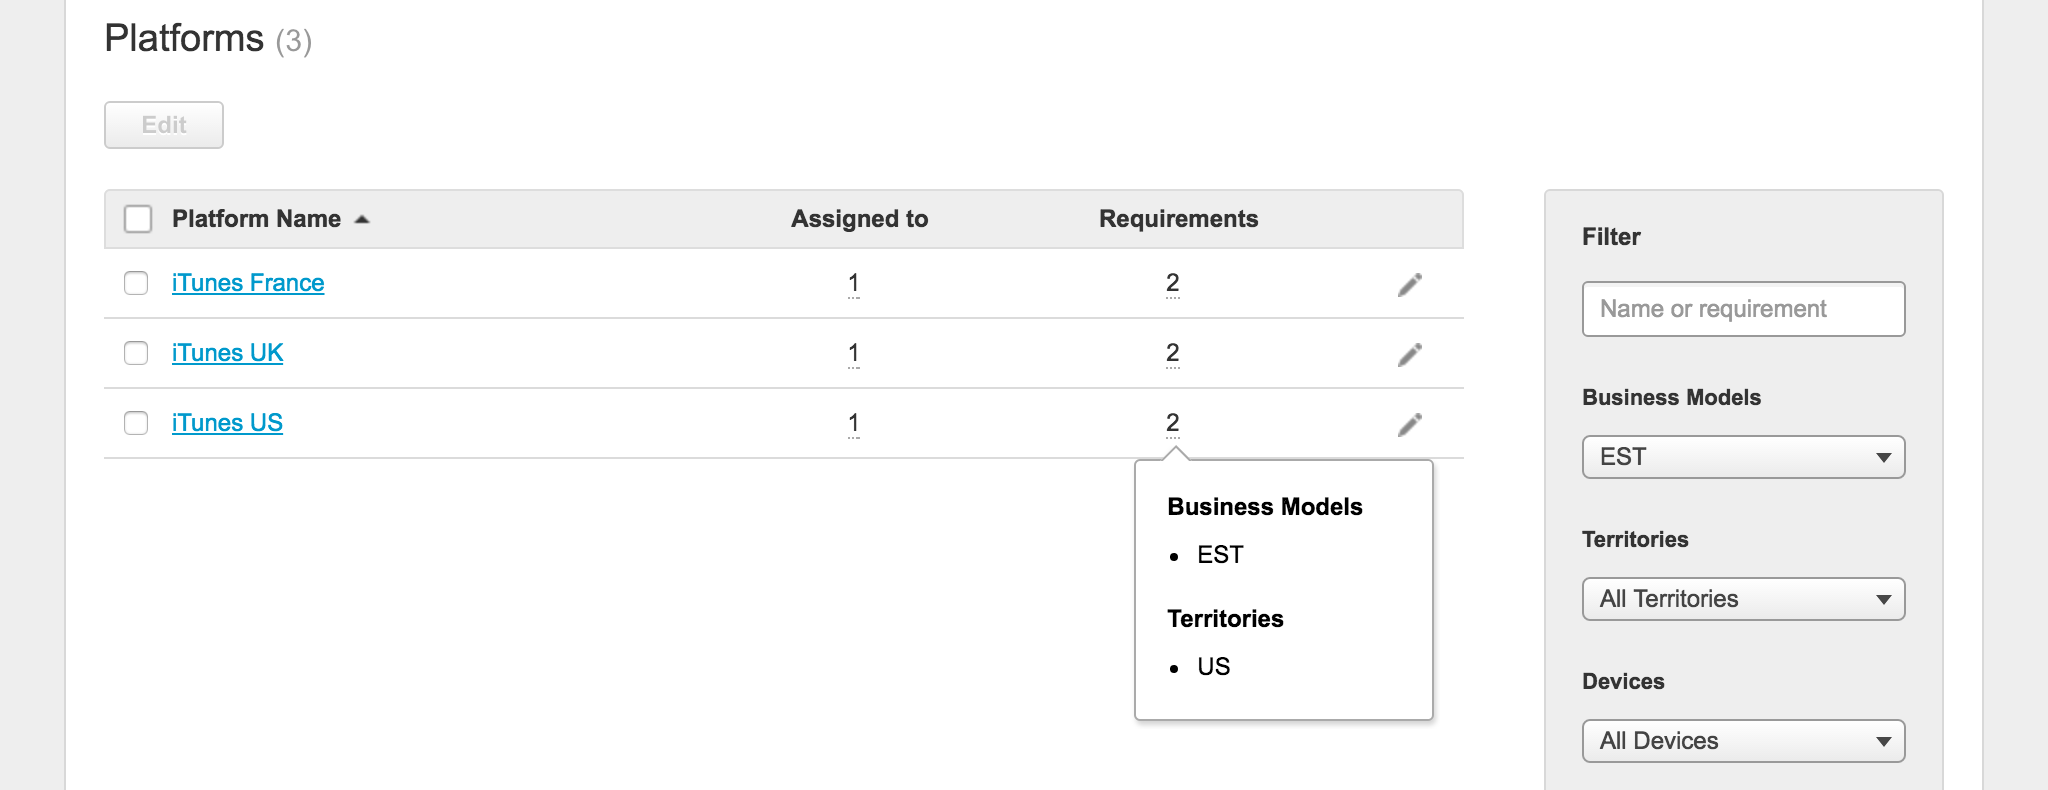Select the iTunes US row checkbox

136,423
